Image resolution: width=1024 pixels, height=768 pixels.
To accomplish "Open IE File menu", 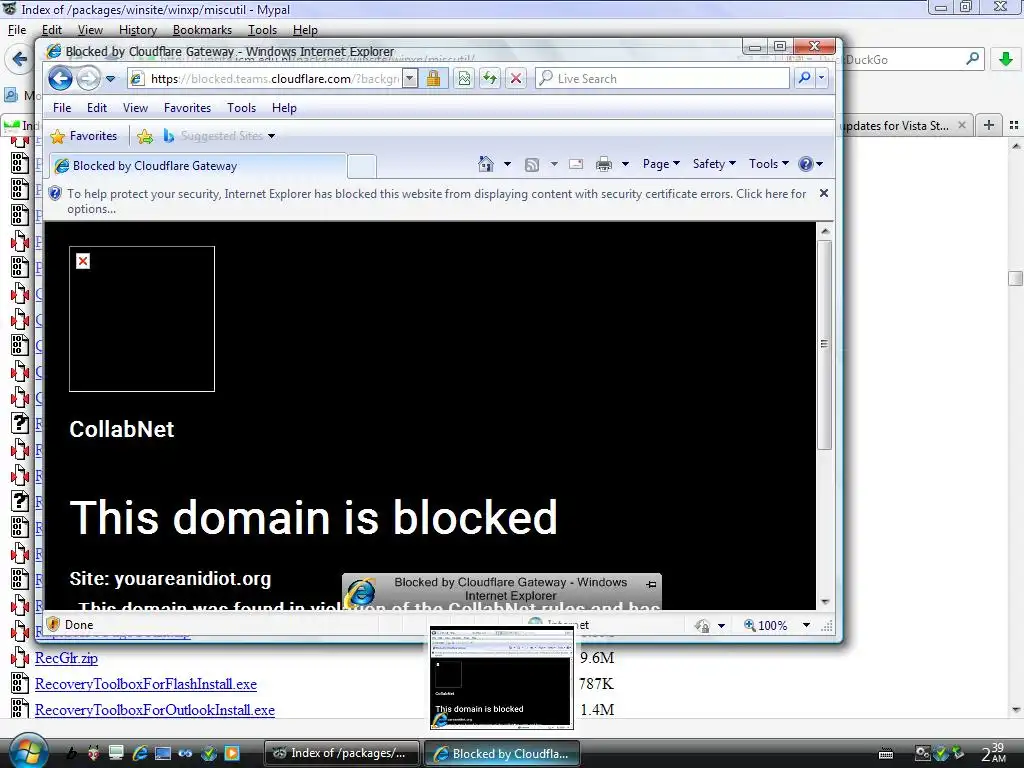I will (x=62, y=108).
